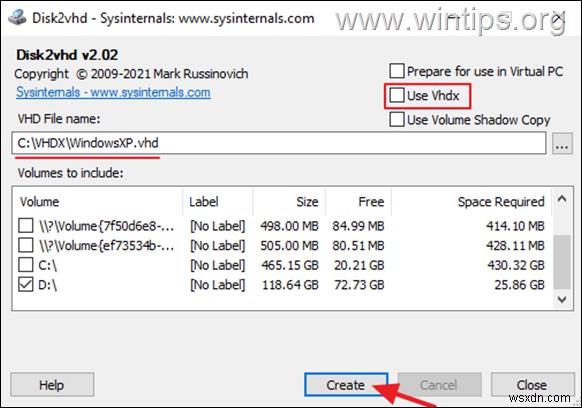
Task: Sort by the Volume column header
Action: [97, 202]
